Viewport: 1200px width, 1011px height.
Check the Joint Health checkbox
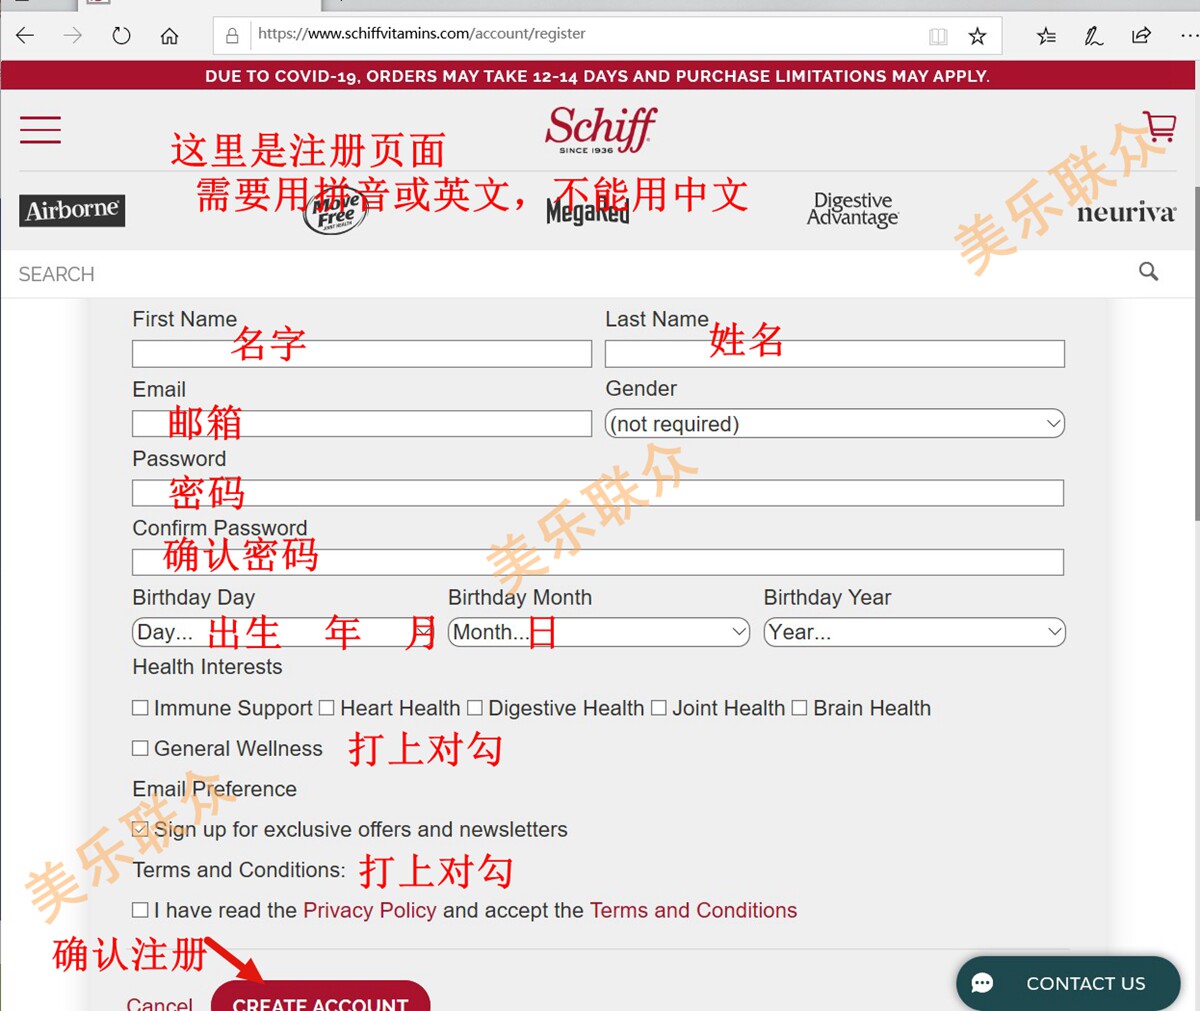click(659, 708)
